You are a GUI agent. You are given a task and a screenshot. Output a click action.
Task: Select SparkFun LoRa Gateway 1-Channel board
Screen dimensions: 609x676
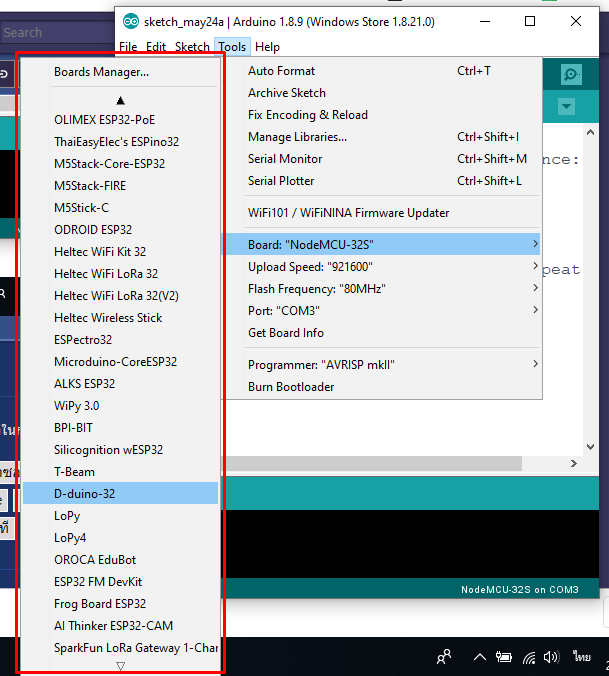pyautogui.click(x=121, y=647)
